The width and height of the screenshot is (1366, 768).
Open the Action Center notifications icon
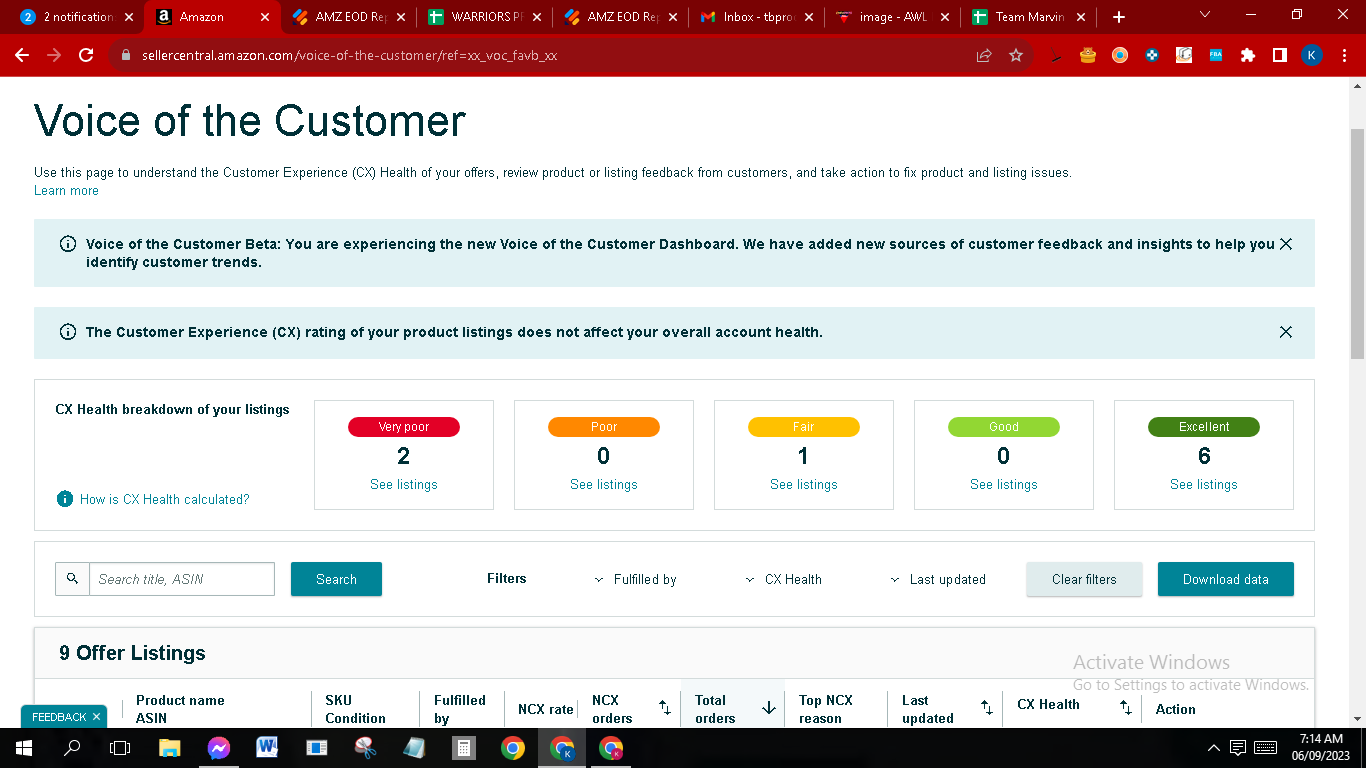click(x=1238, y=748)
